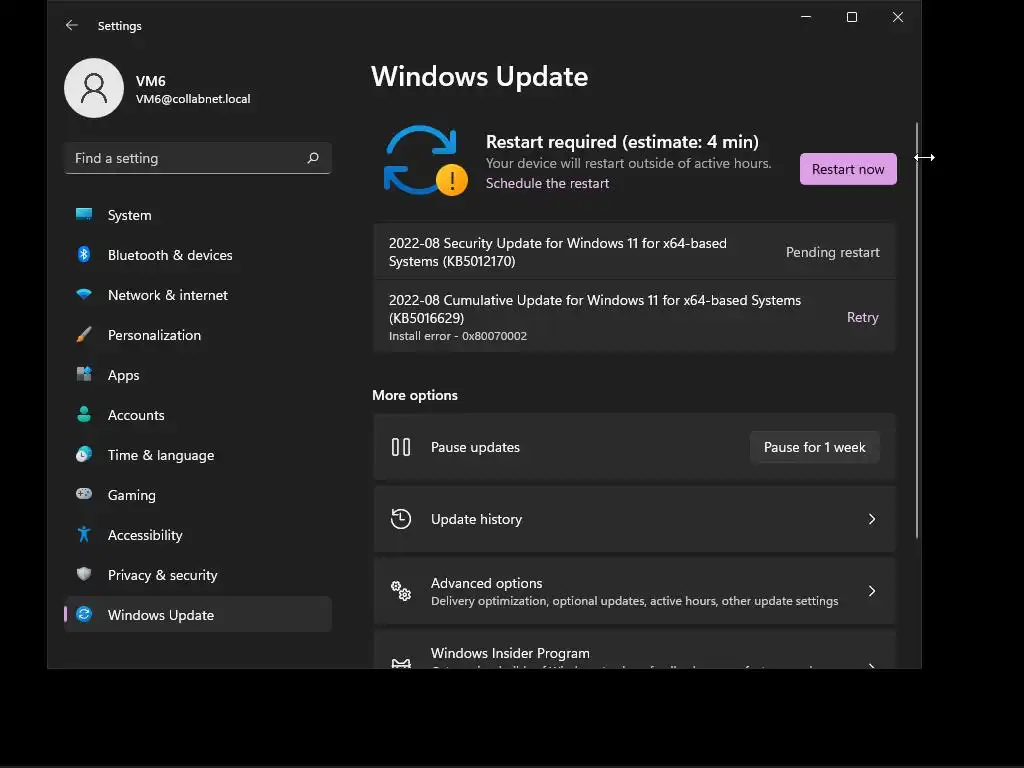Open Time & language settings

[198, 455]
